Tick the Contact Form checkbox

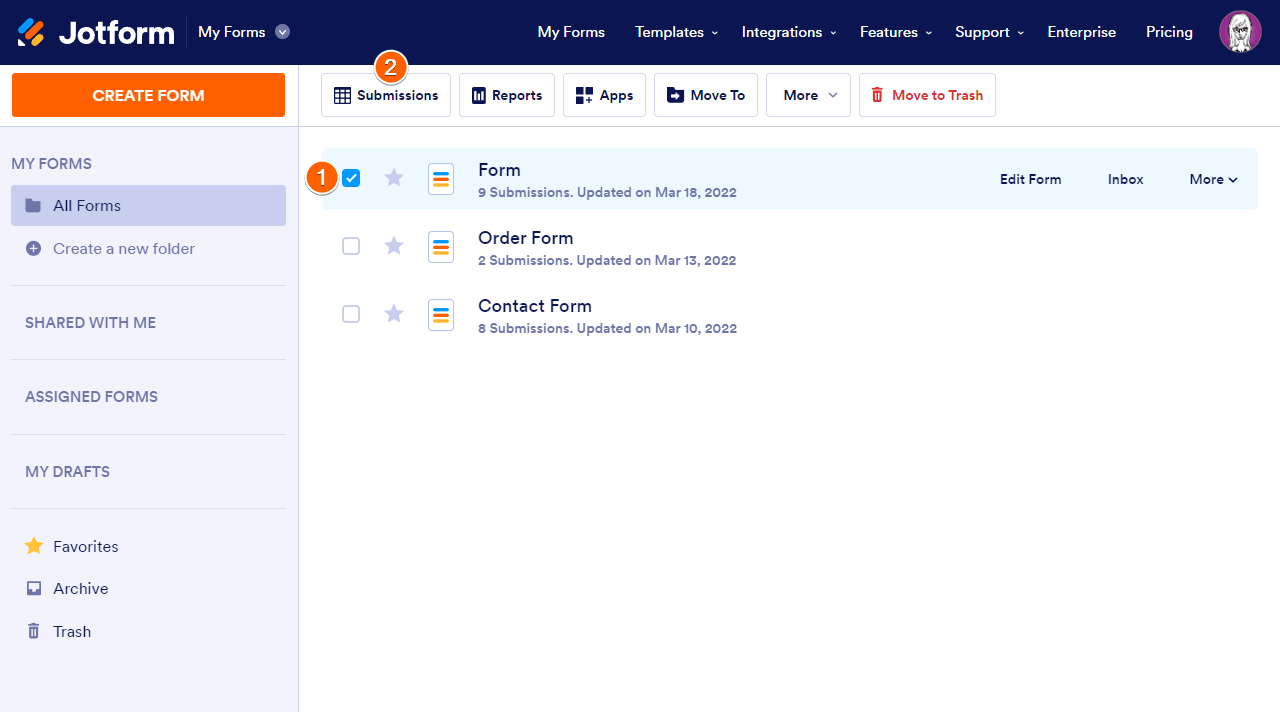point(351,314)
